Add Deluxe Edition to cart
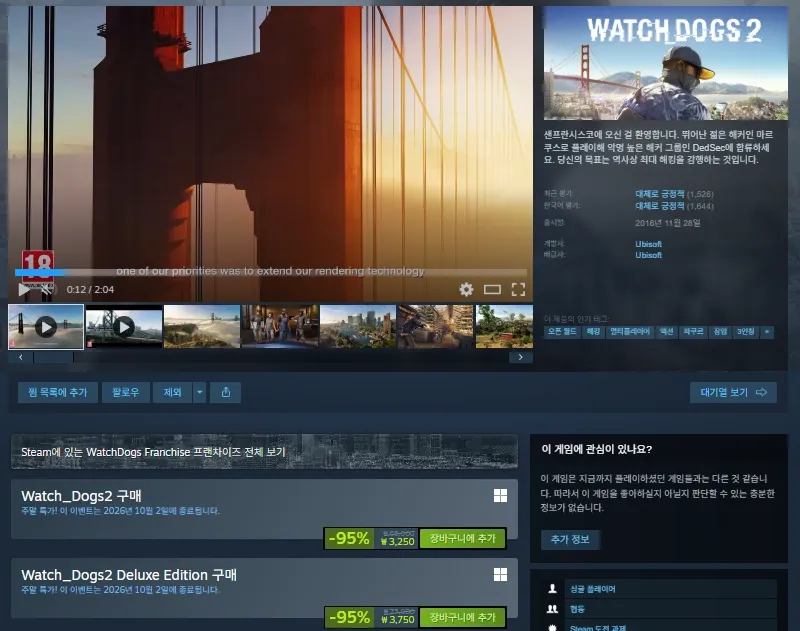This screenshot has height=631, width=800. point(462,618)
